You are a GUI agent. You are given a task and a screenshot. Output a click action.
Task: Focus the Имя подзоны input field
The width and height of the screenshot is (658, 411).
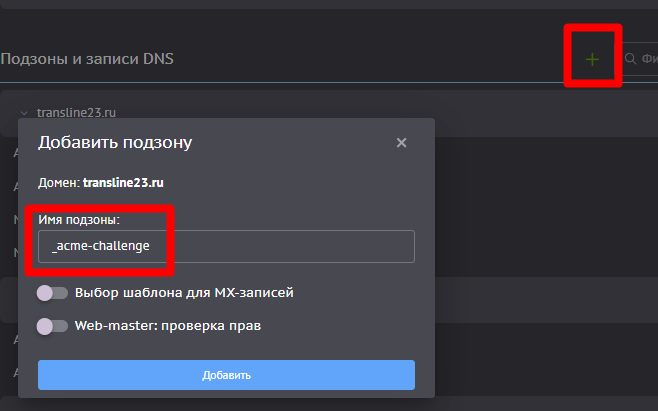226,246
